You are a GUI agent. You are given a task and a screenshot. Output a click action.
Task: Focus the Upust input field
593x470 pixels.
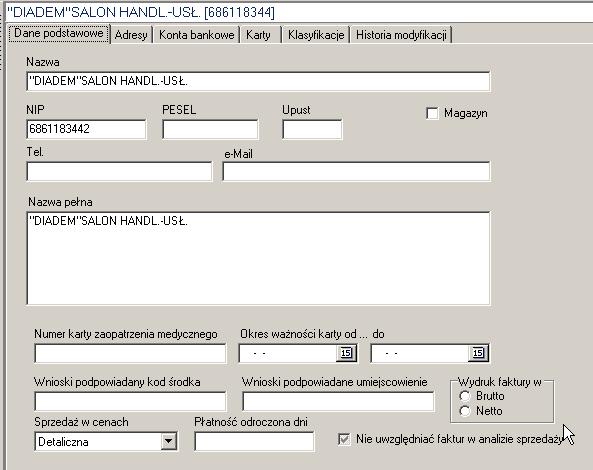pyautogui.click(x=312, y=129)
